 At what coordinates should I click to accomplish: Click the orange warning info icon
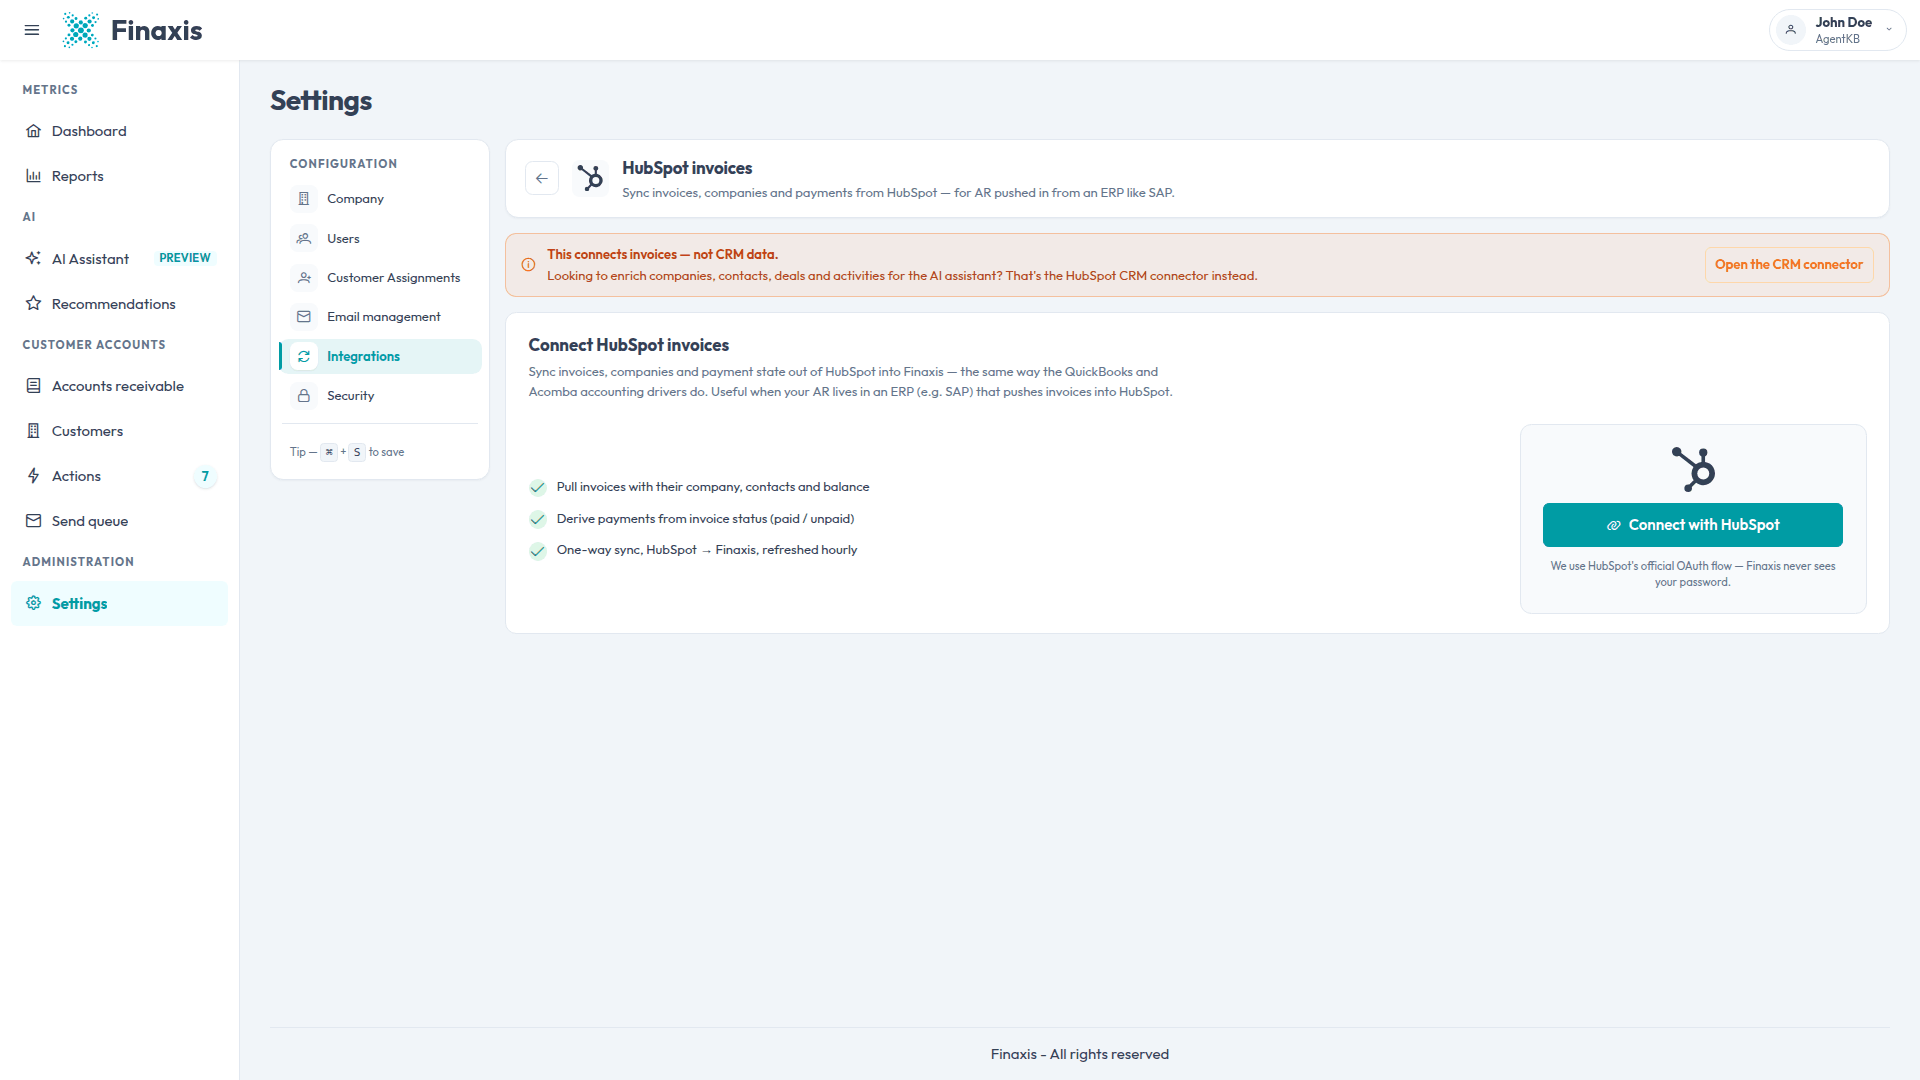pos(528,265)
